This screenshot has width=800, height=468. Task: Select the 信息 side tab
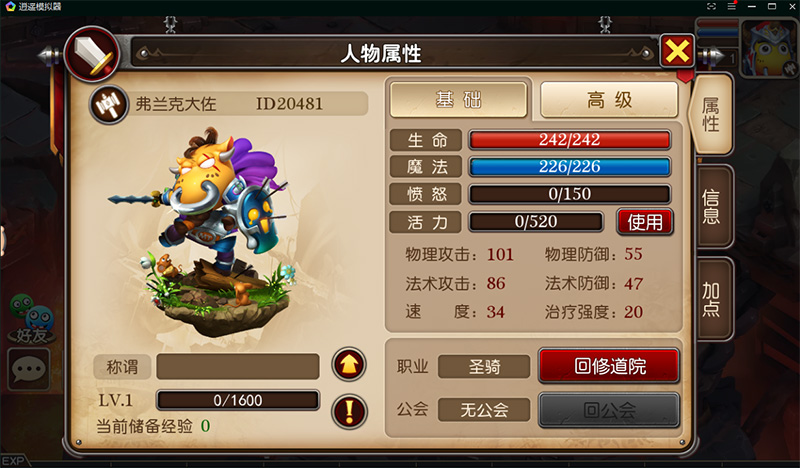pyautogui.click(x=712, y=207)
